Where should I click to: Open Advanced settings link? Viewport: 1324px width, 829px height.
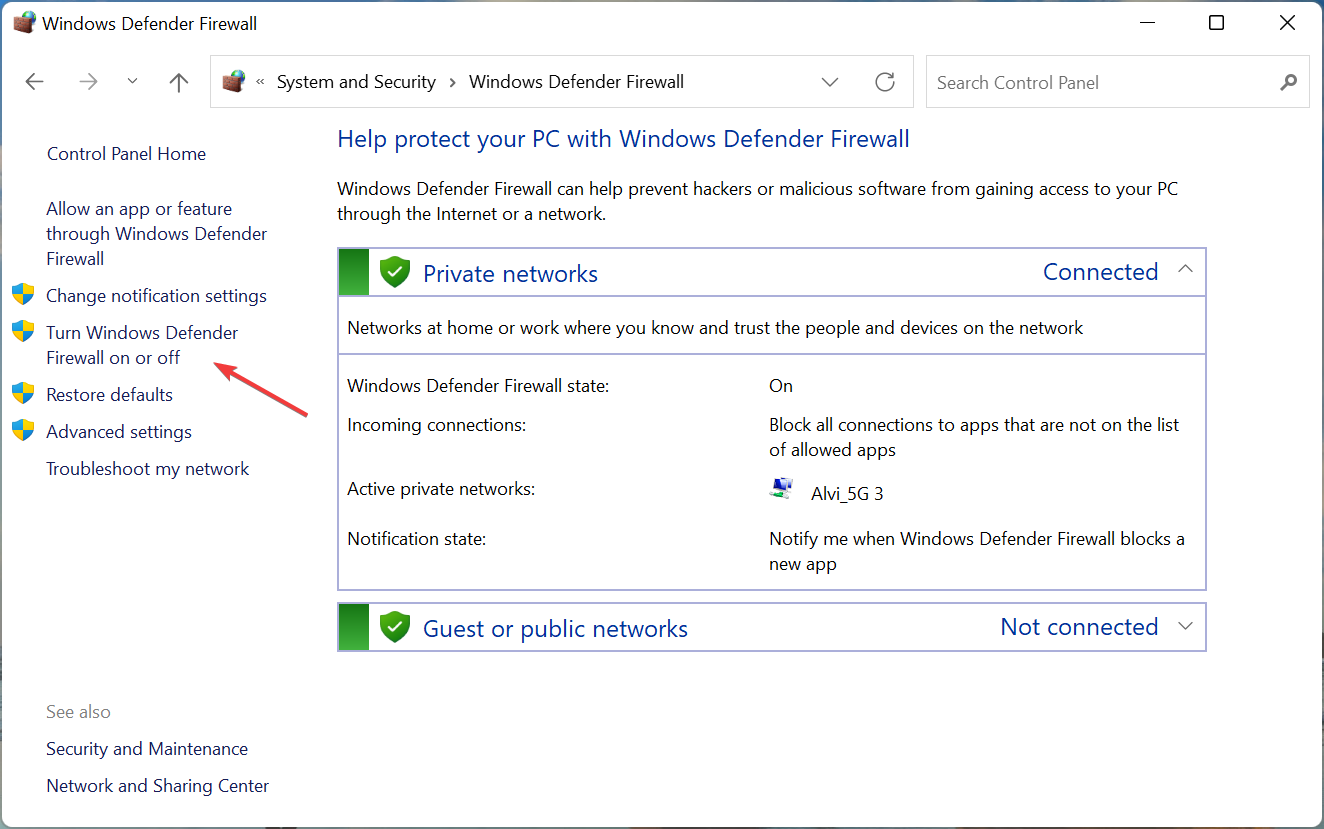[119, 431]
